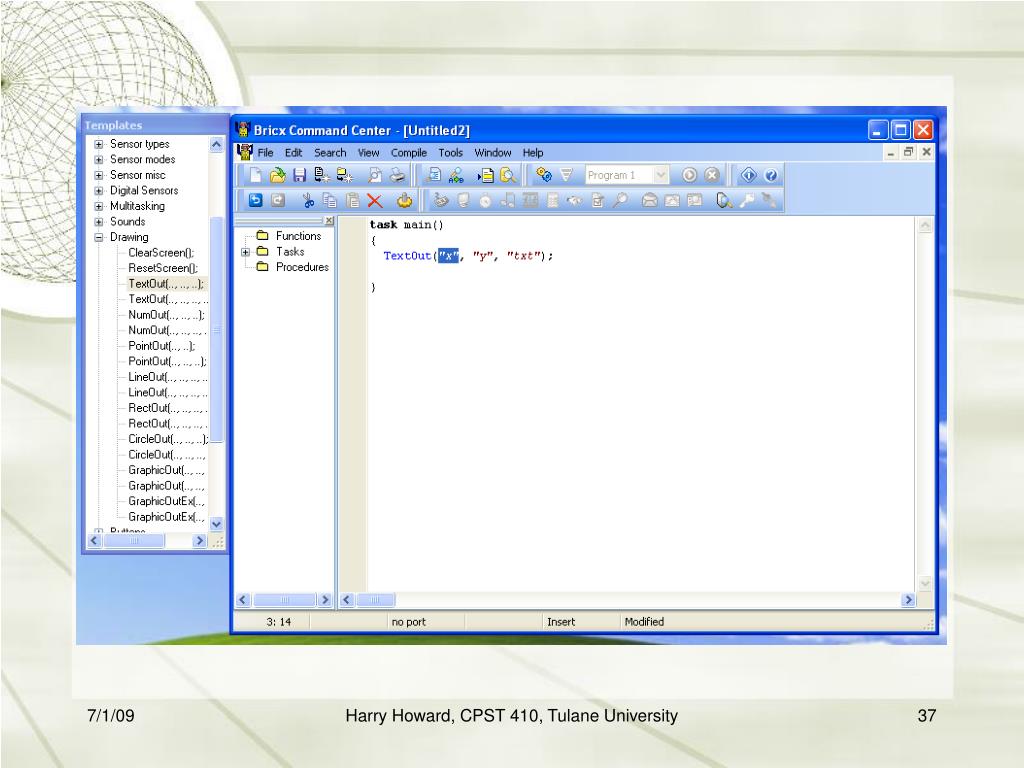Viewport: 1024px width, 768px height.
Task: Click the Help question mark icon
Action: (771, 175)
